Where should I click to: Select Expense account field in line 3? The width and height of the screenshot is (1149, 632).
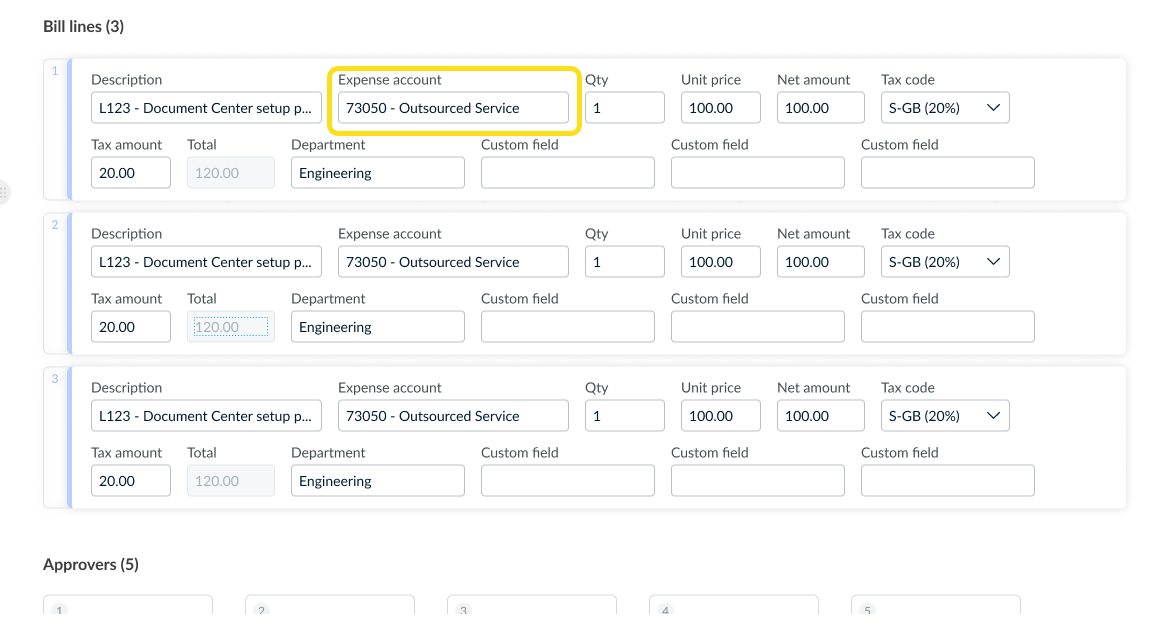coord(453,416)
